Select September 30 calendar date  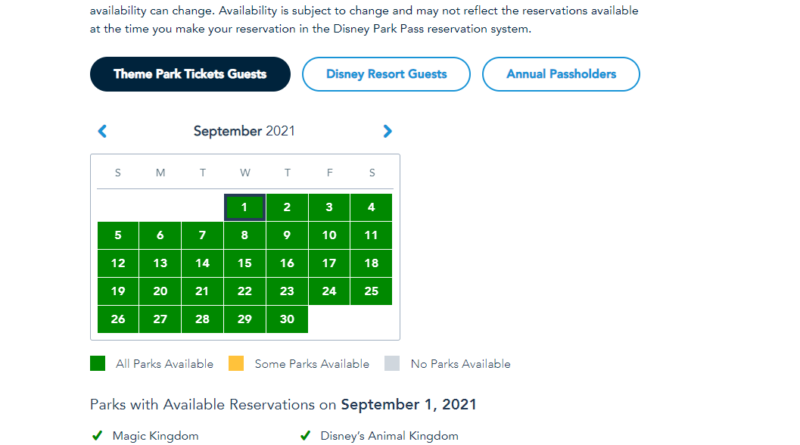tap(287, 320)
